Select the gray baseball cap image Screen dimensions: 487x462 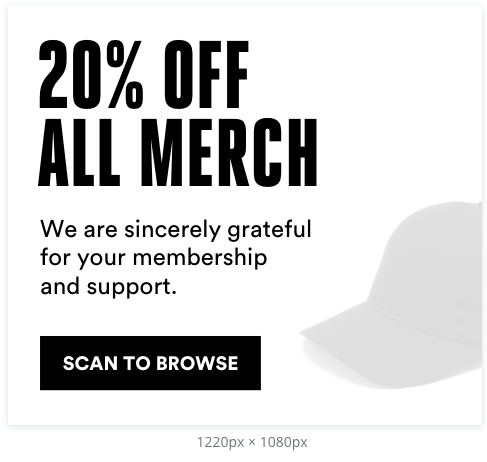(x=391, y=295)
